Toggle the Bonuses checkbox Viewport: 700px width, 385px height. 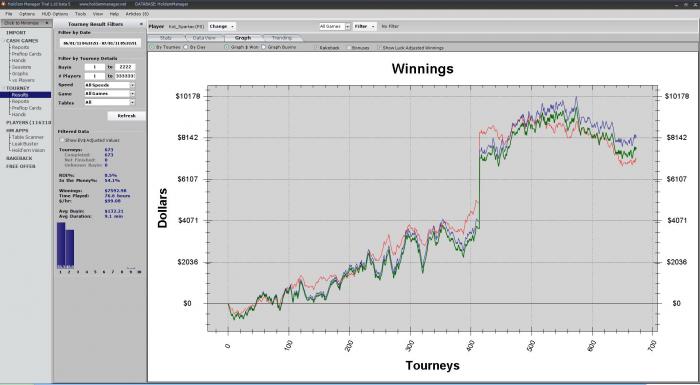point(348,47)
